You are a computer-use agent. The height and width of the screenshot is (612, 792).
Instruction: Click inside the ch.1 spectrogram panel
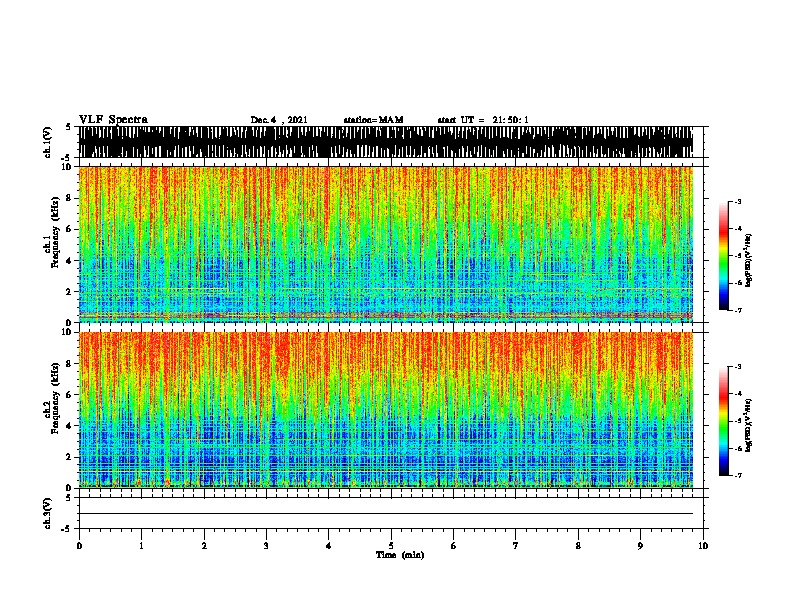(386, 244)
